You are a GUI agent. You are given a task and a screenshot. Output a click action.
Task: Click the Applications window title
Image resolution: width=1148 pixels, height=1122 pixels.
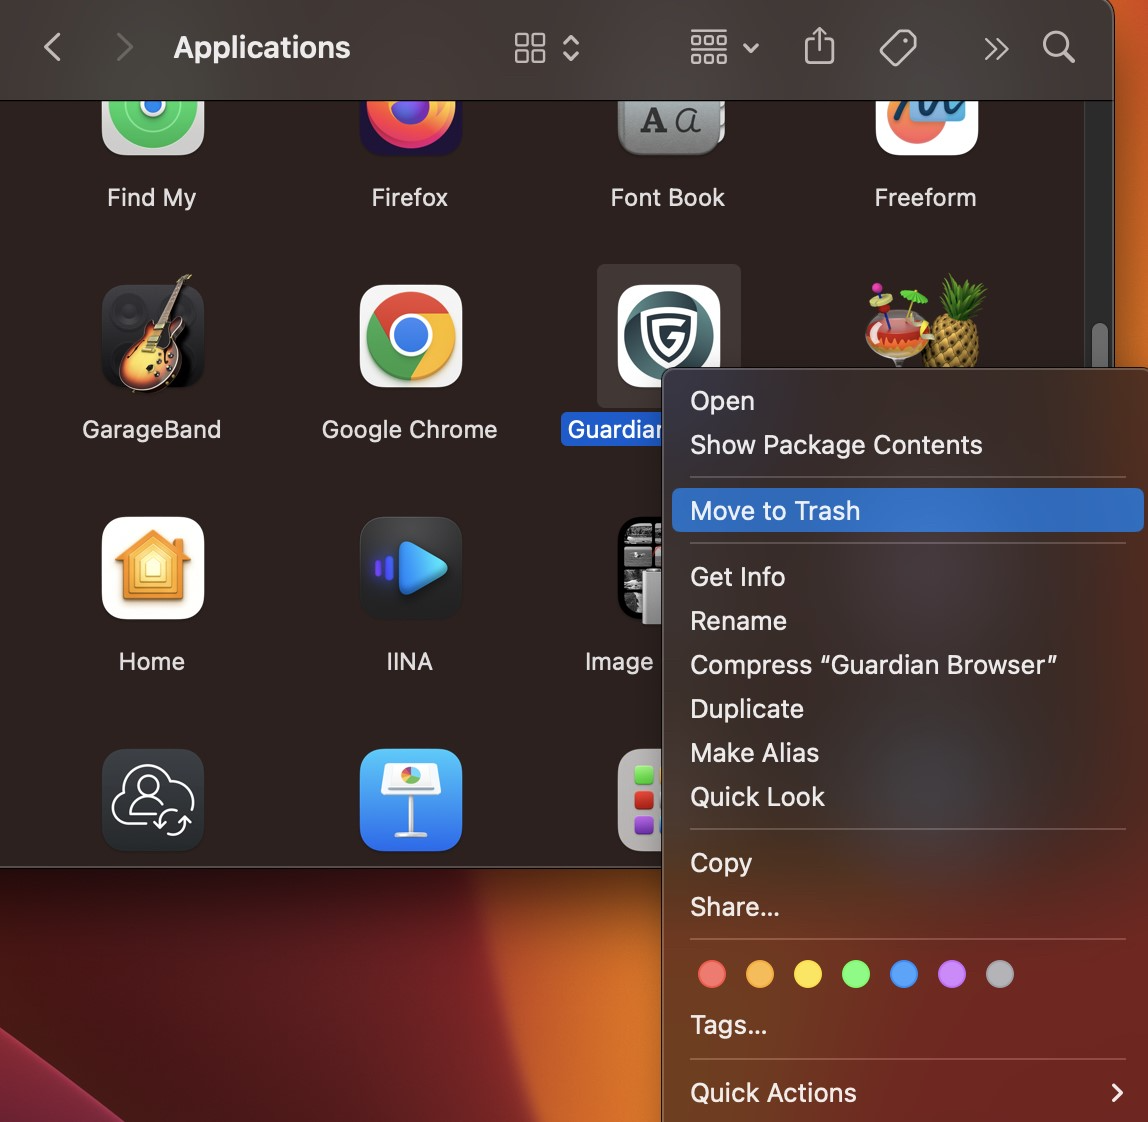[262, 48]
